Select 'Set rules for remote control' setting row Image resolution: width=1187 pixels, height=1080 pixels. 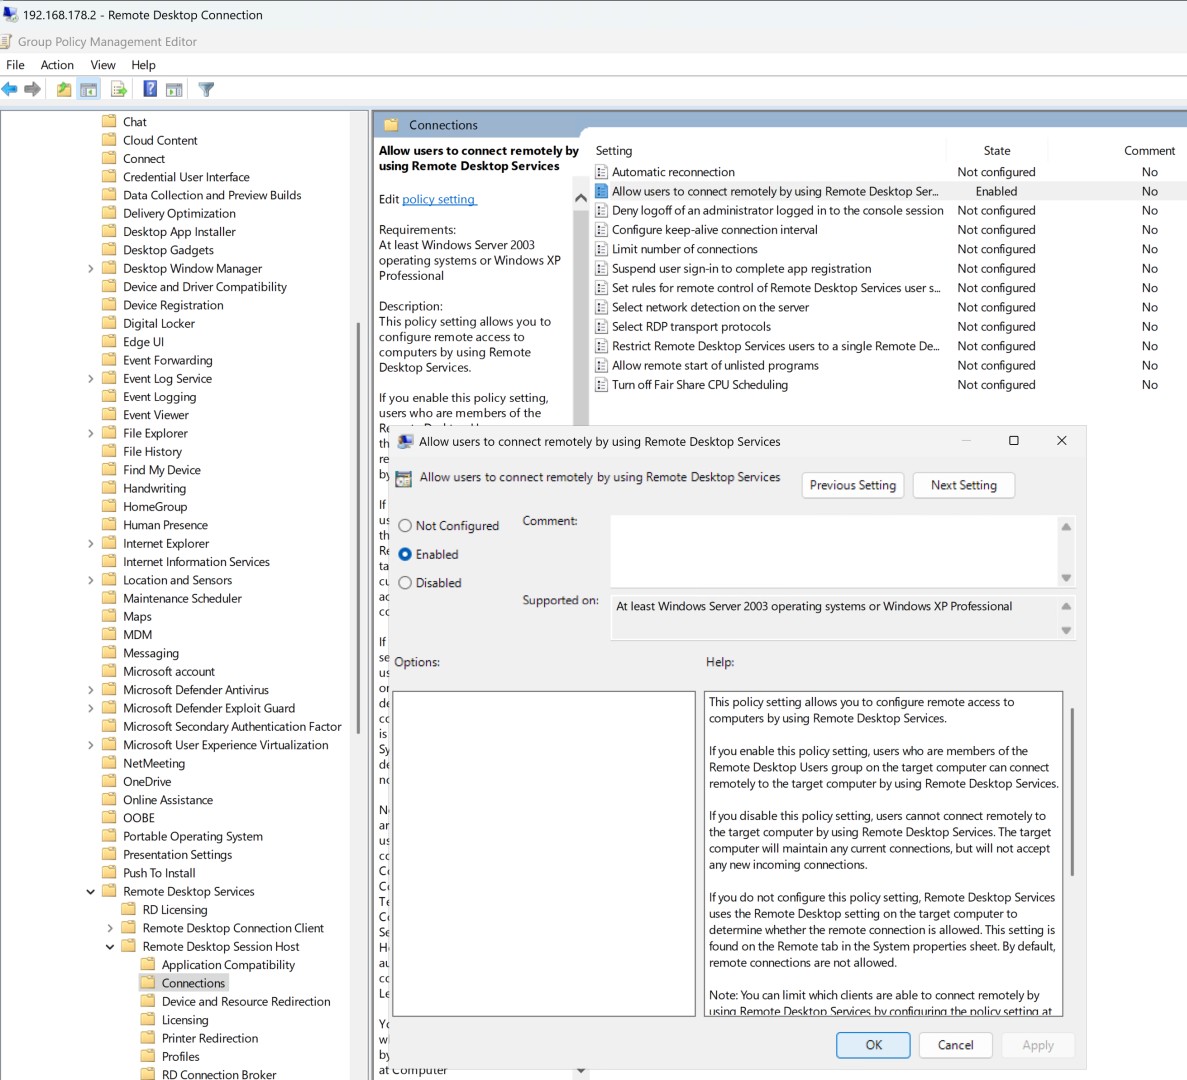(x=776, y=288)
